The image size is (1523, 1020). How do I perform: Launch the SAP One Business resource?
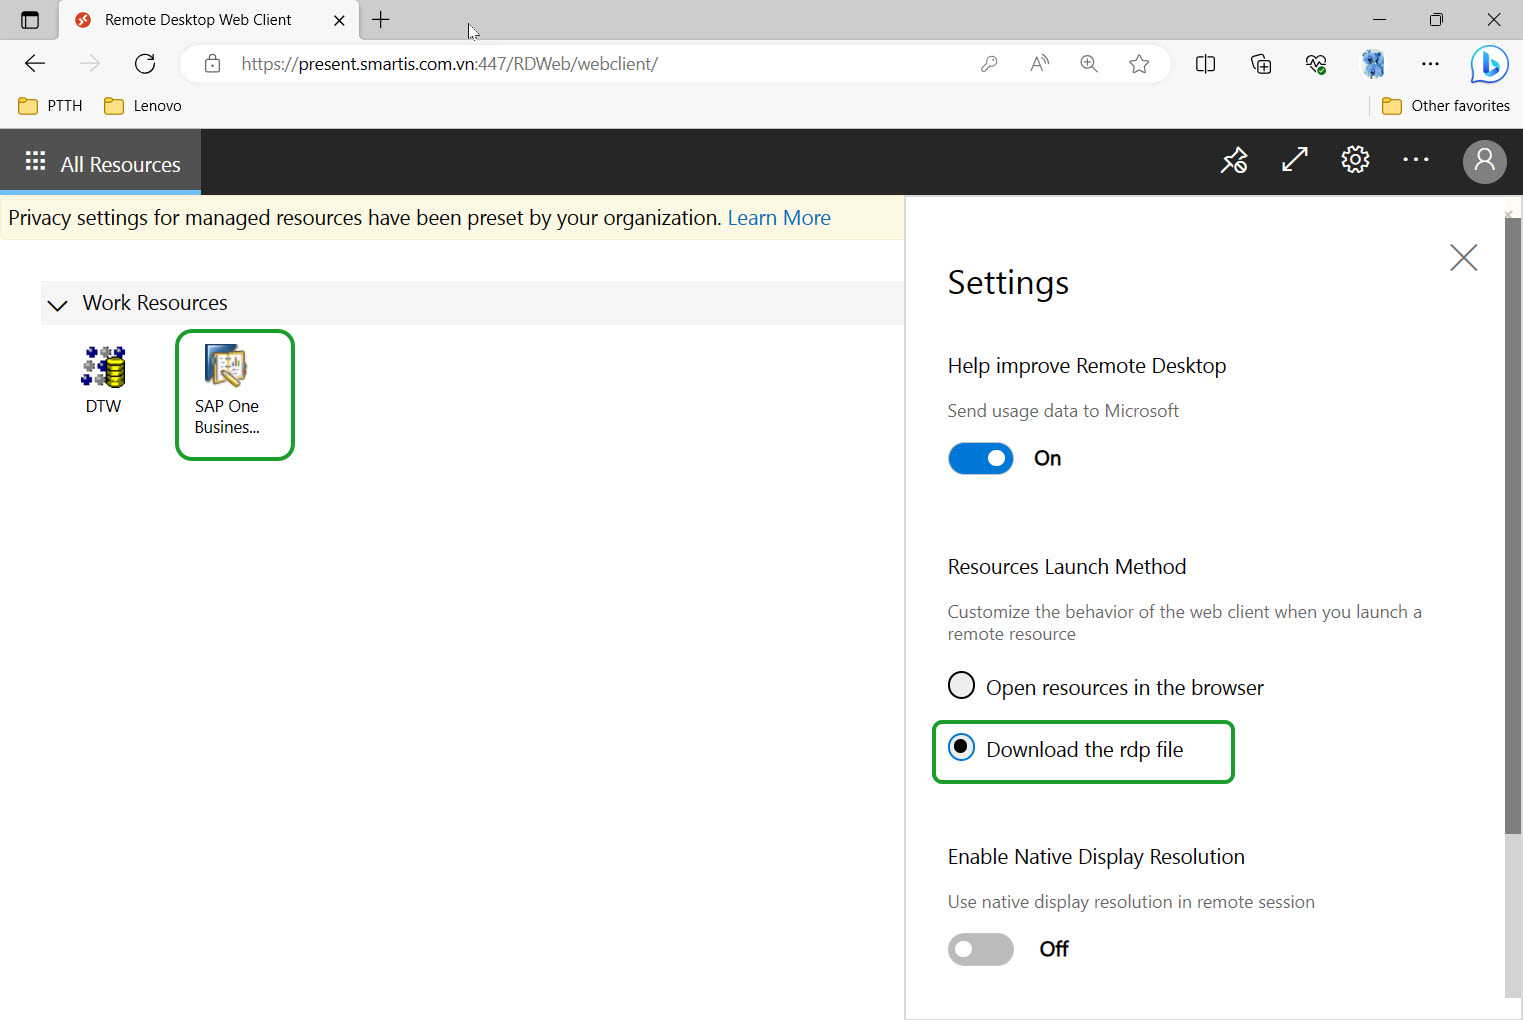click(227, 391)
